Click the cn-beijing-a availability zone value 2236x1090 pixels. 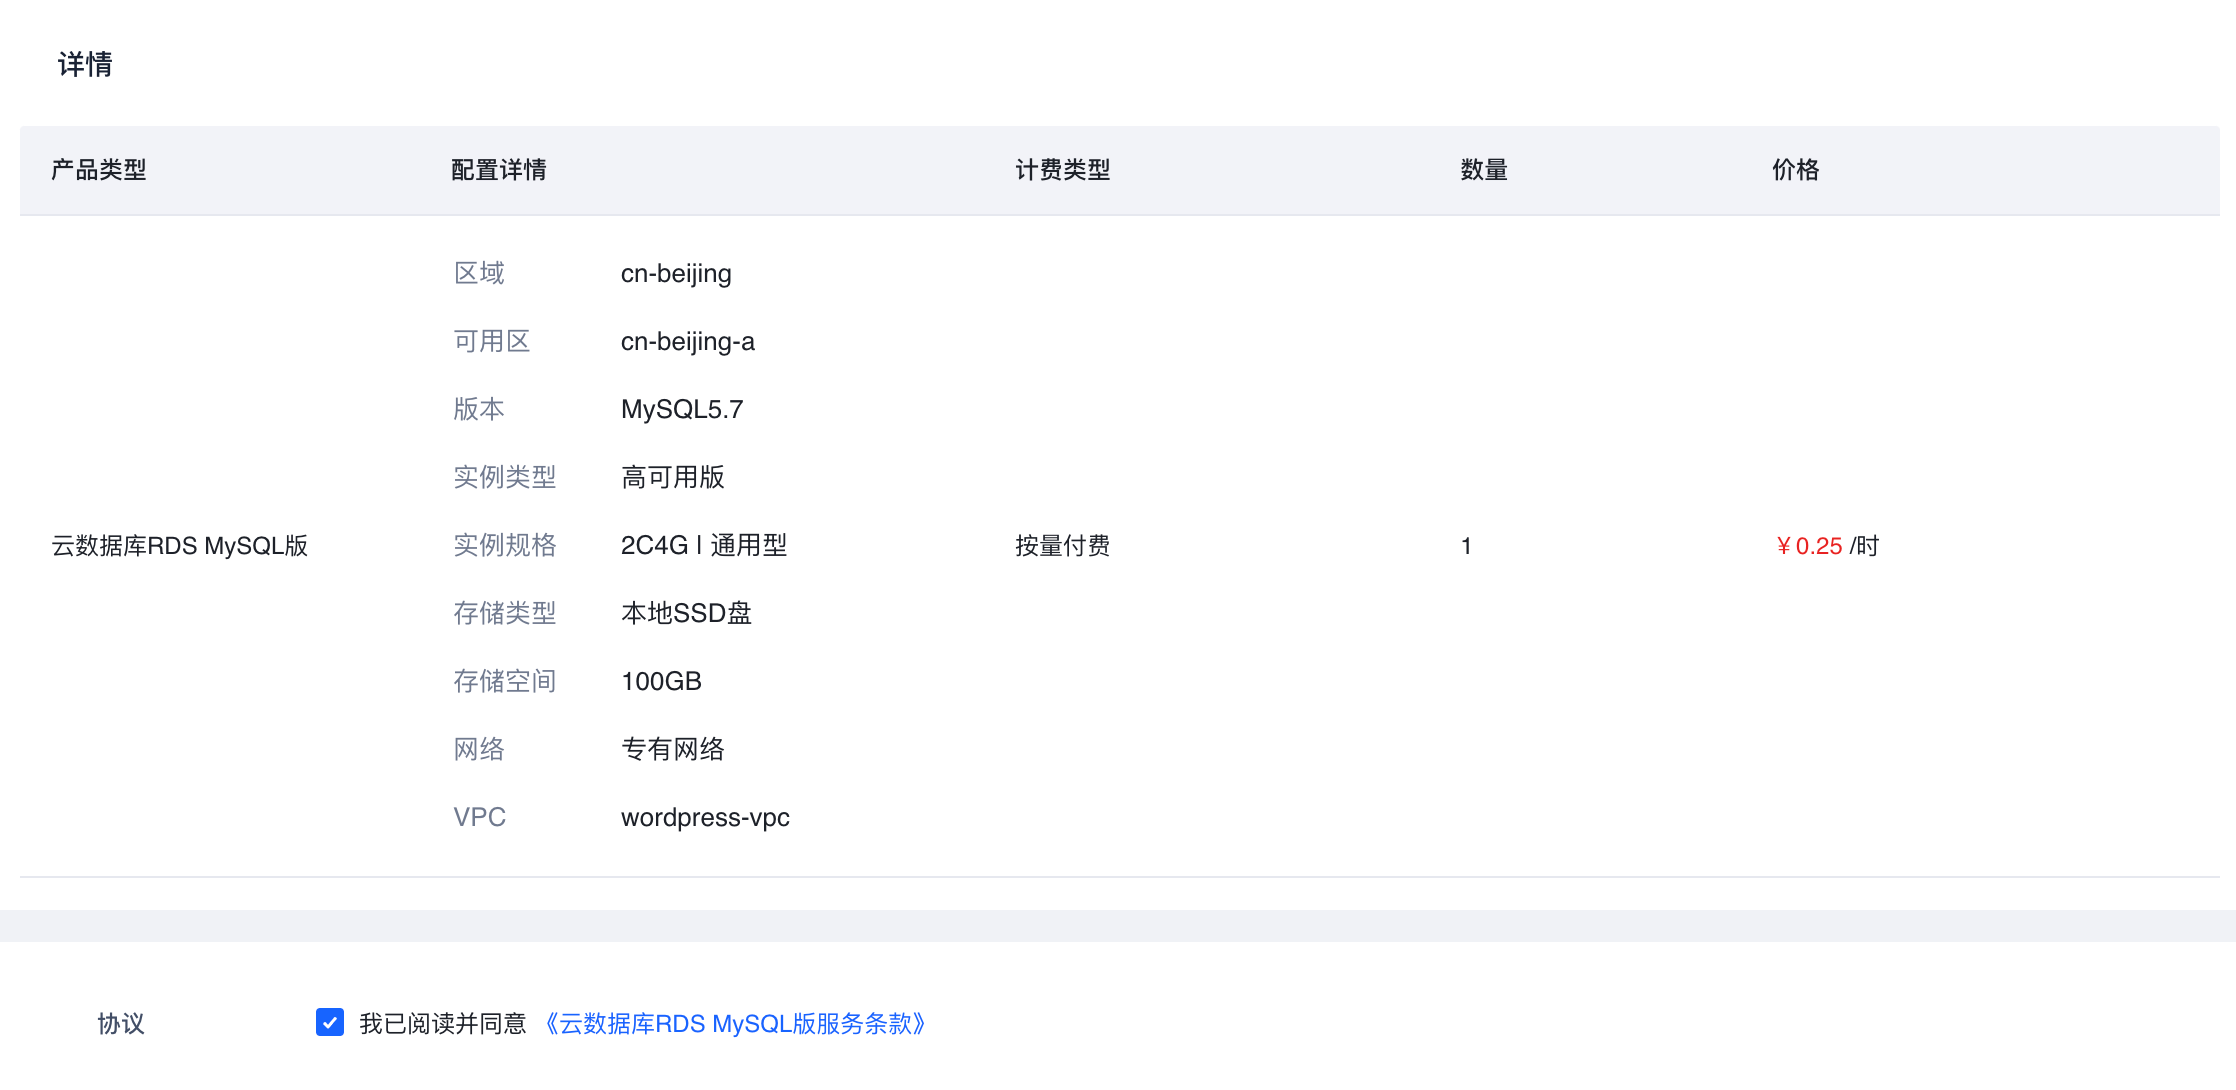click(688, 342)
